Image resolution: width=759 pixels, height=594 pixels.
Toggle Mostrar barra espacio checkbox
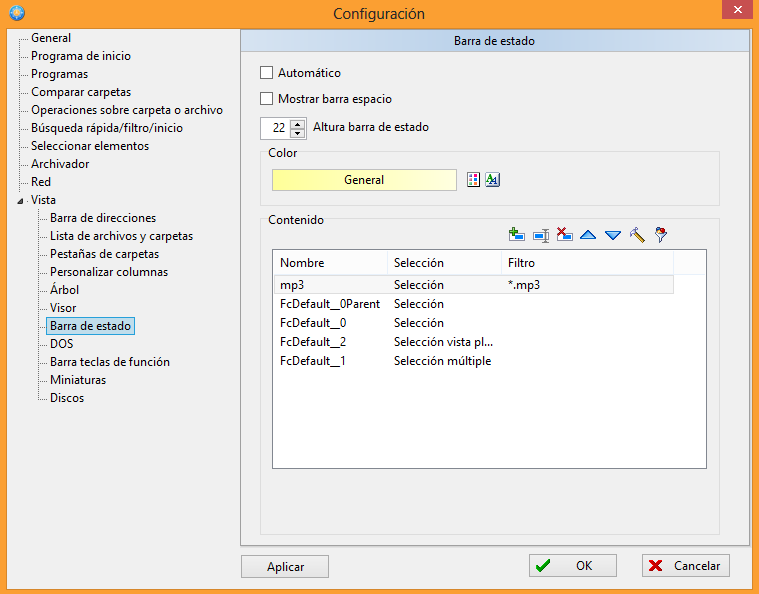(x=267, y=99)
